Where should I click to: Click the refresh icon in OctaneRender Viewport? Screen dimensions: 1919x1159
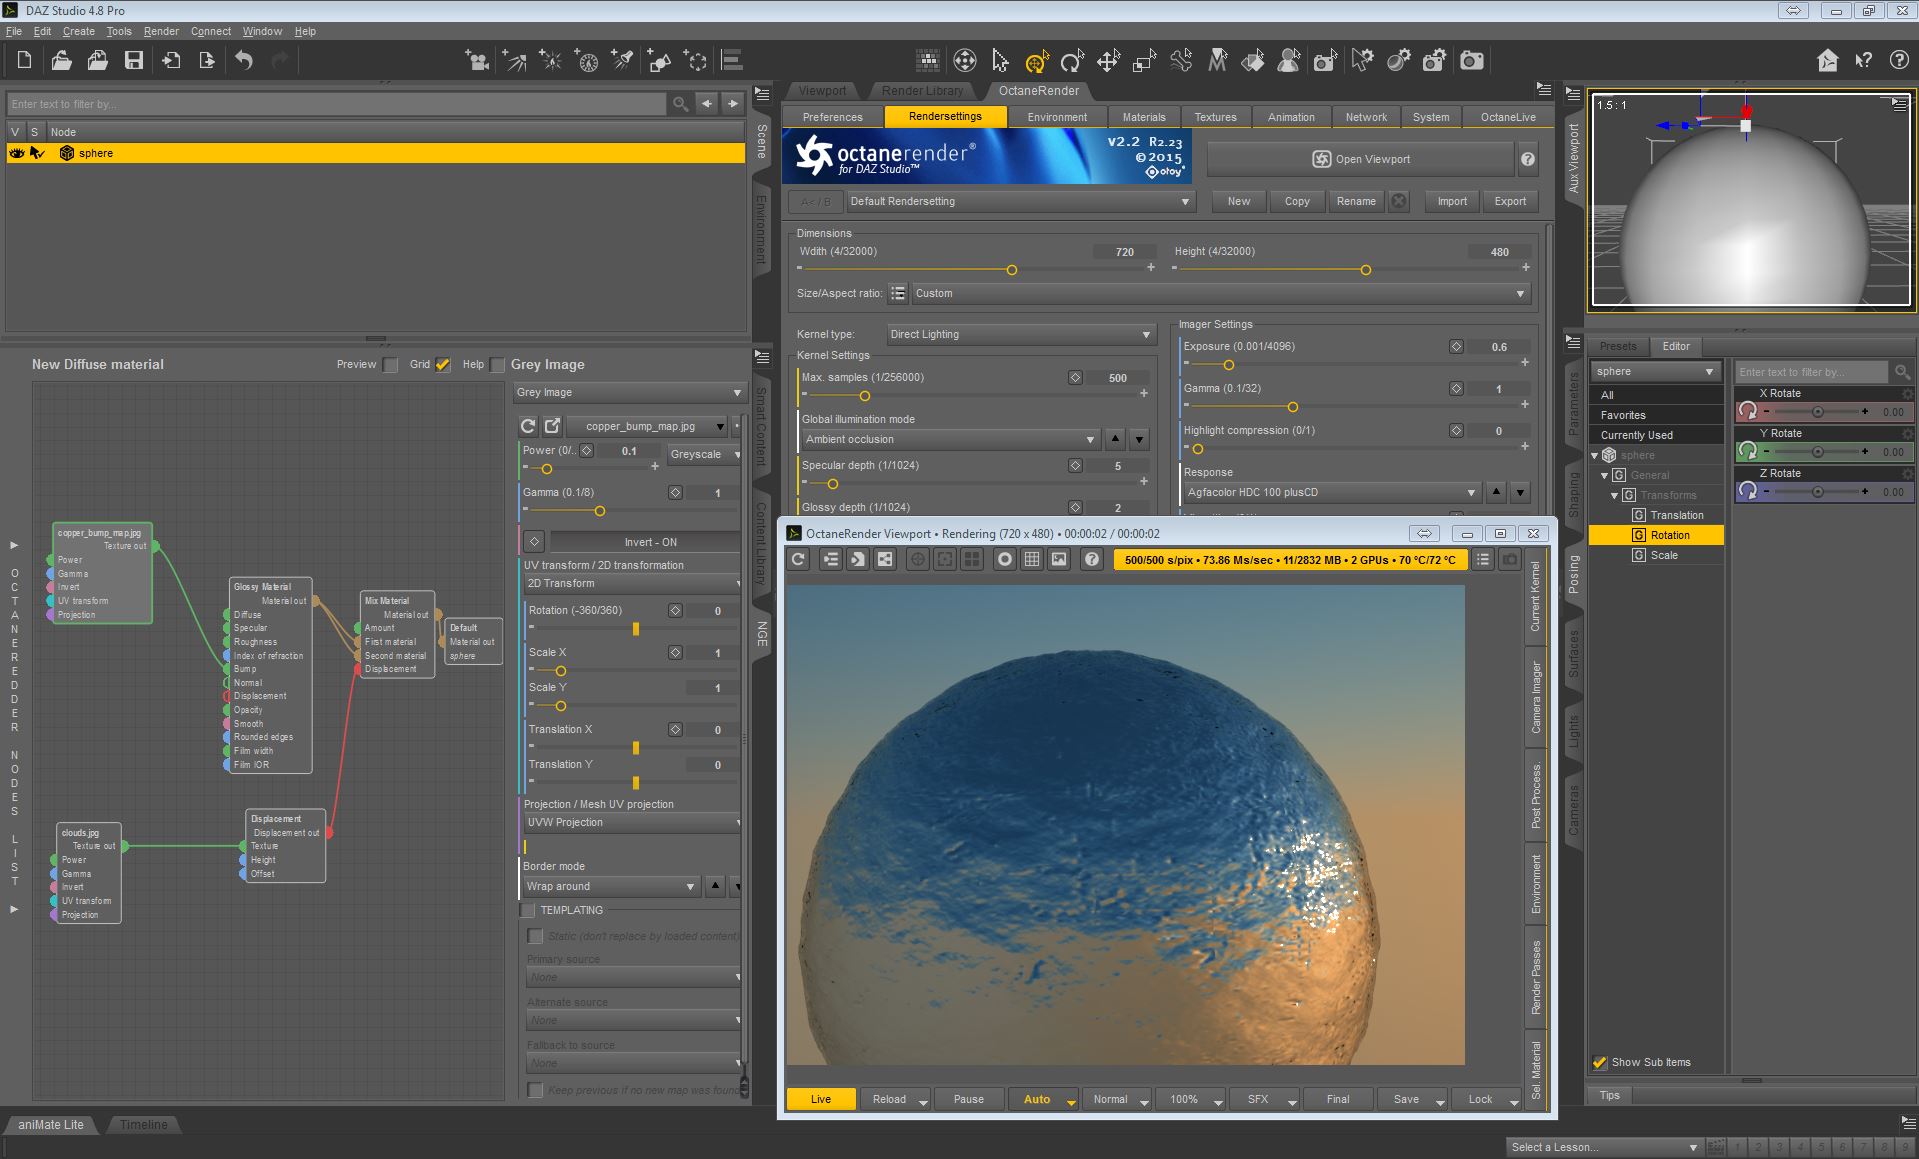(x=799, y=559)
